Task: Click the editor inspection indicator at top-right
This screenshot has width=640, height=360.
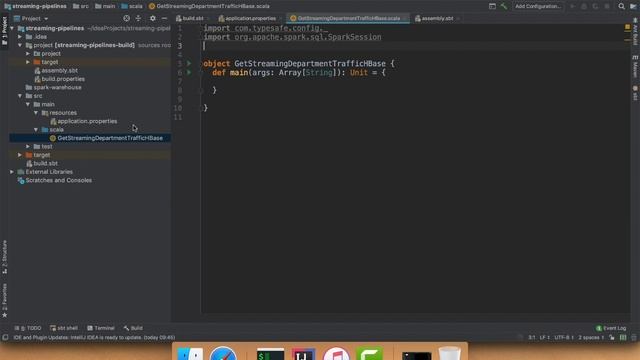Action: [627, 27]
